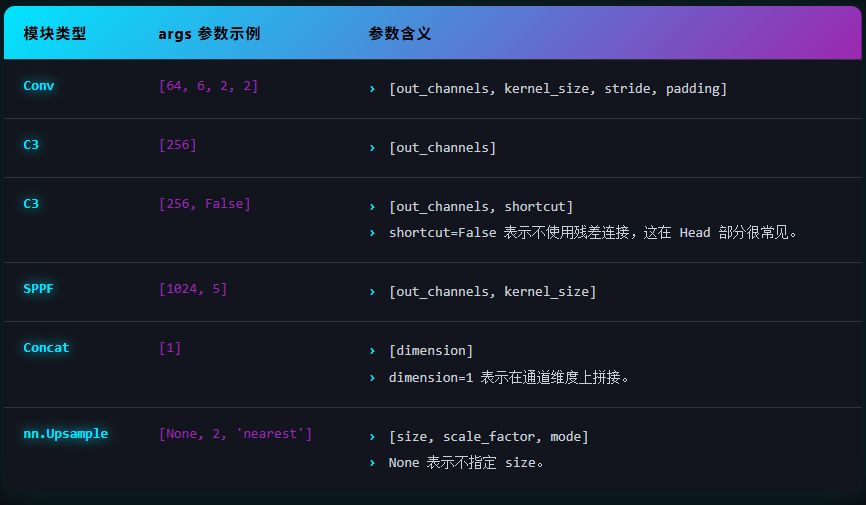Screen dimensions: 866x505
Task: Click the None 表示不指定 size line
Action: click(466, 463)
